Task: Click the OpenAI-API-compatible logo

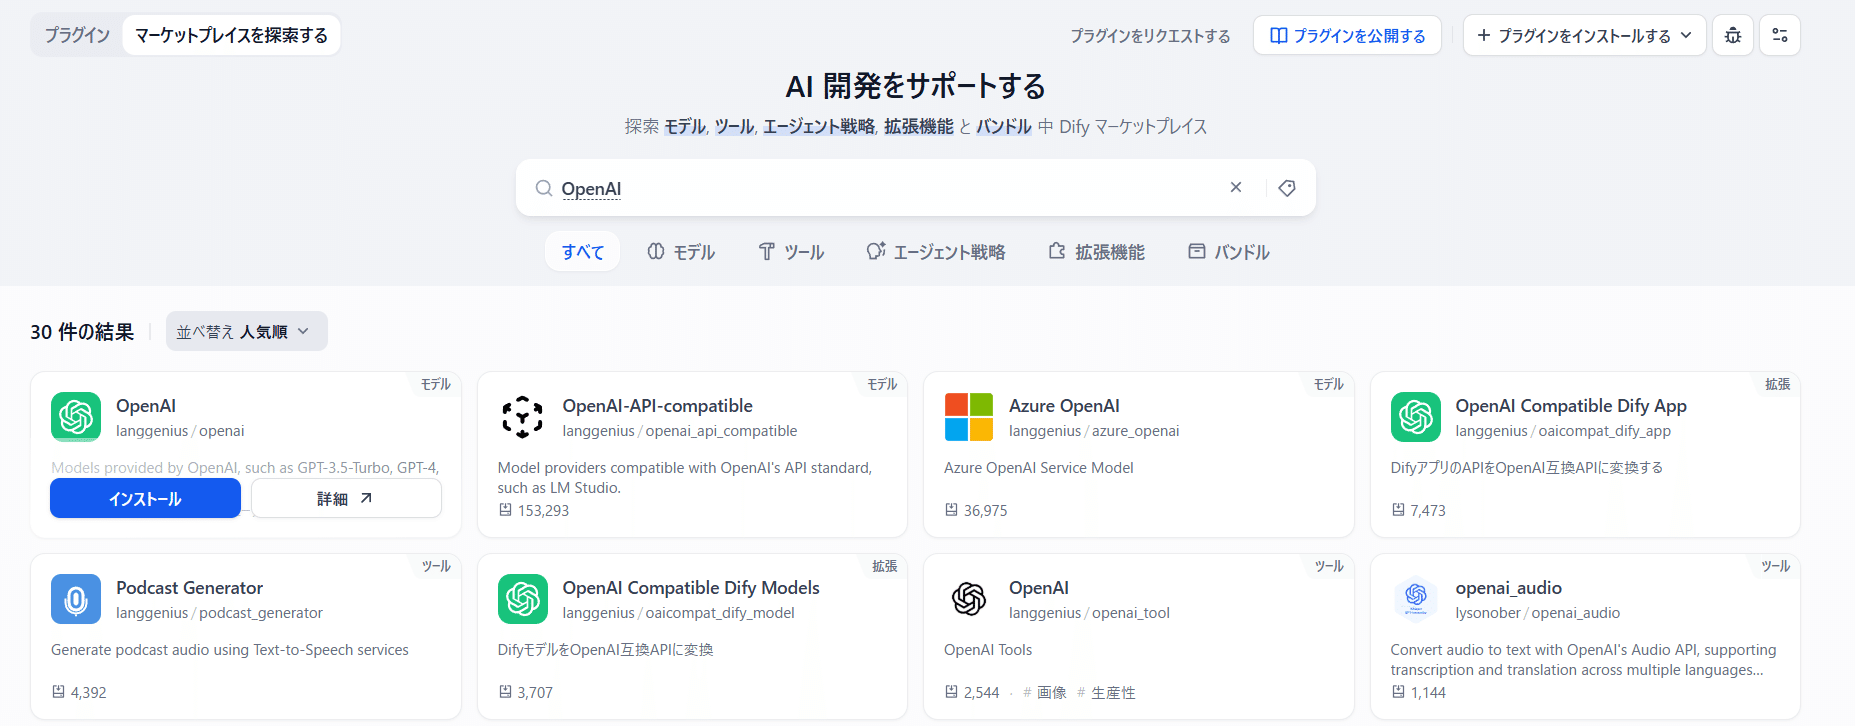Action: [522, 417]
